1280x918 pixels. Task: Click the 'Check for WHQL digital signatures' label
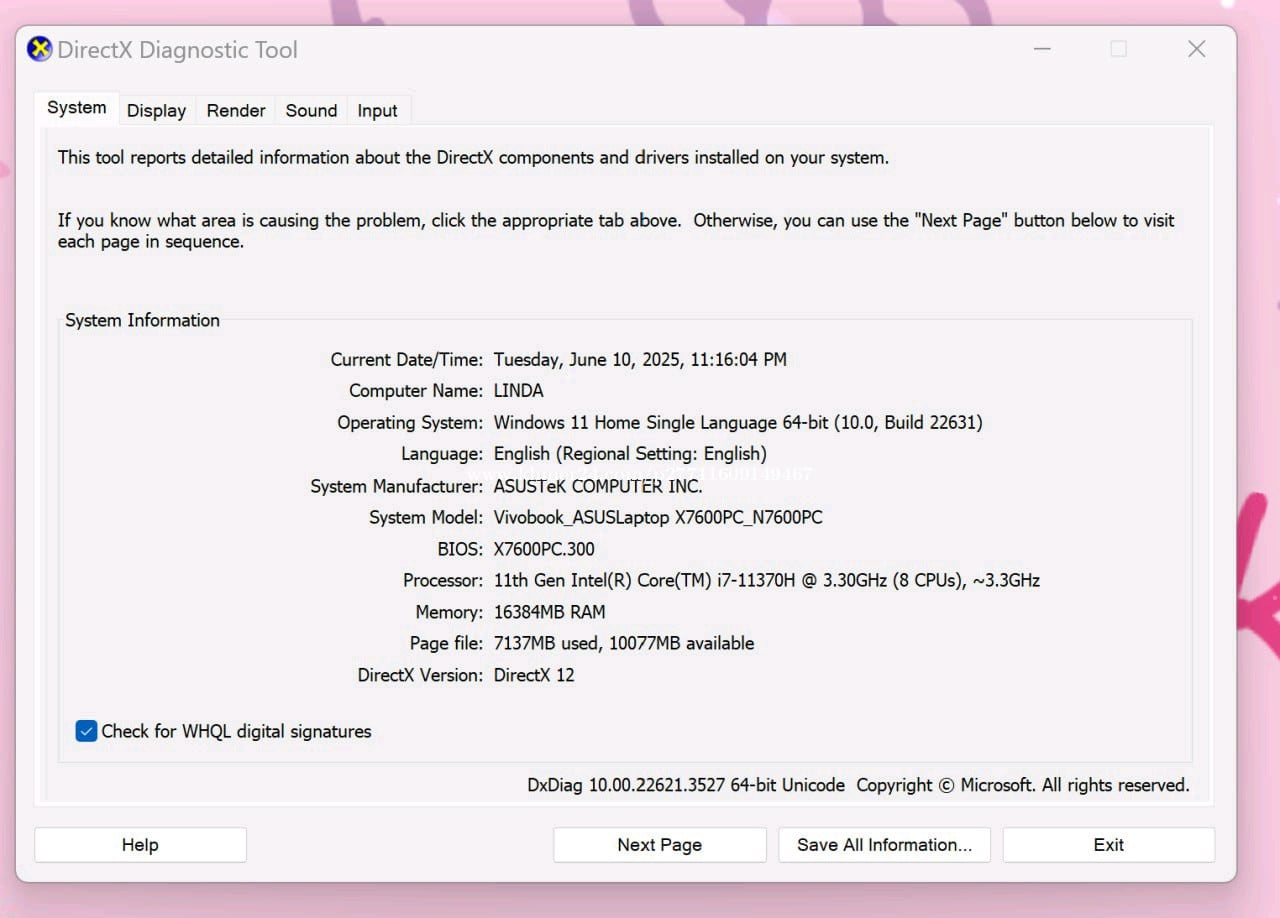pos(236,731)
